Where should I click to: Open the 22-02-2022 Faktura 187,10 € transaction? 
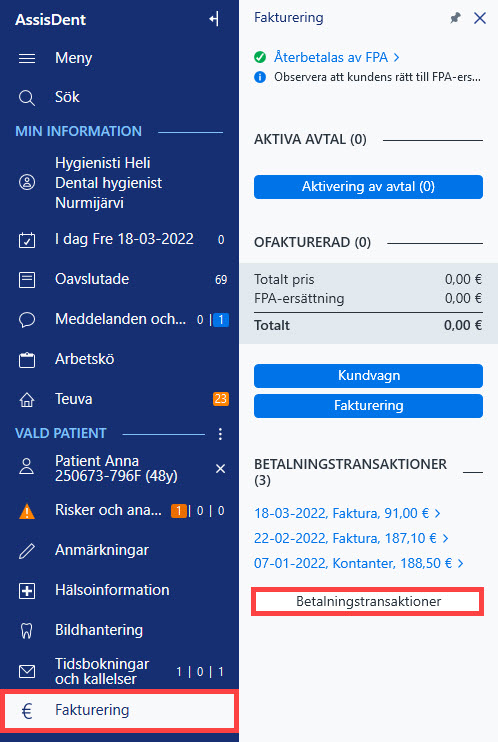pyautogui.click(x=351, y=539)
